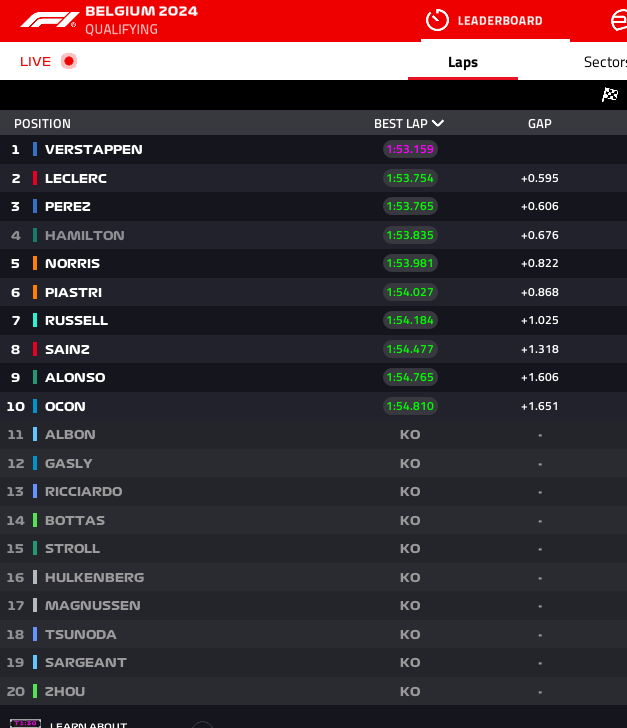Select the Stroll driver name
This screenshot has height=728, width=627.
point(72,548)
